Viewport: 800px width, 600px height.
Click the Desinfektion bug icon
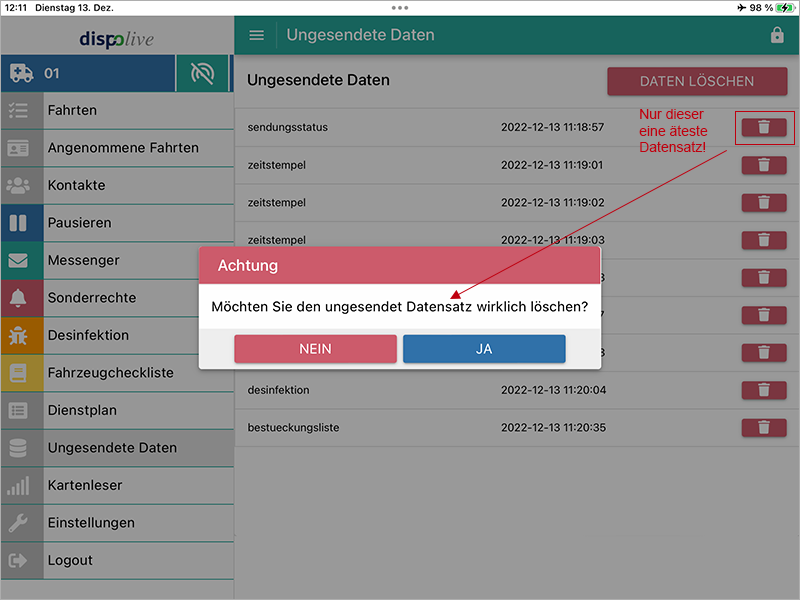[x=18, y=336]
